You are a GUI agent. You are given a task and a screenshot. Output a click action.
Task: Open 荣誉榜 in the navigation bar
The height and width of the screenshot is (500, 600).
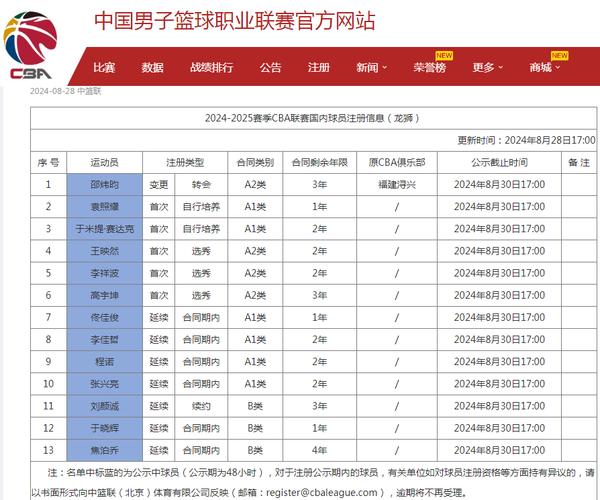pyautogui.click(x=429, y=67)
